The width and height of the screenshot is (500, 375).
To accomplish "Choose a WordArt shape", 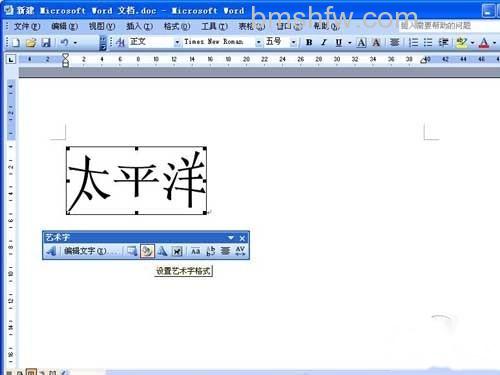I will [162, 251].
